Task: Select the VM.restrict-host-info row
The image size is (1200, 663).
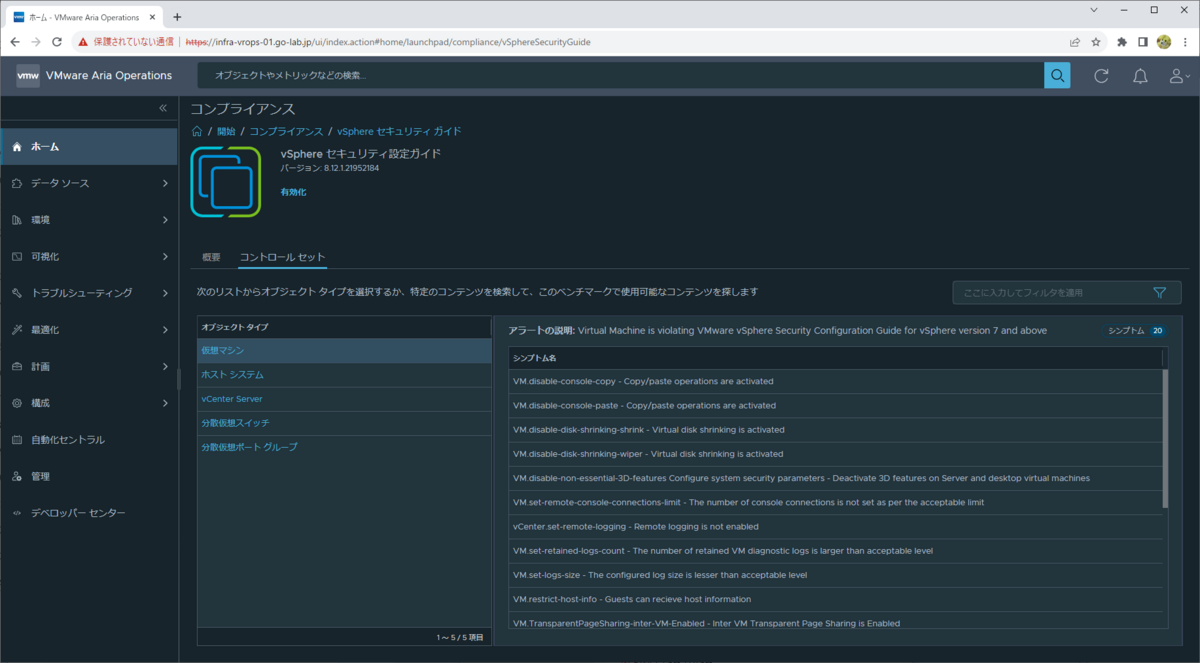Action: 835,599
